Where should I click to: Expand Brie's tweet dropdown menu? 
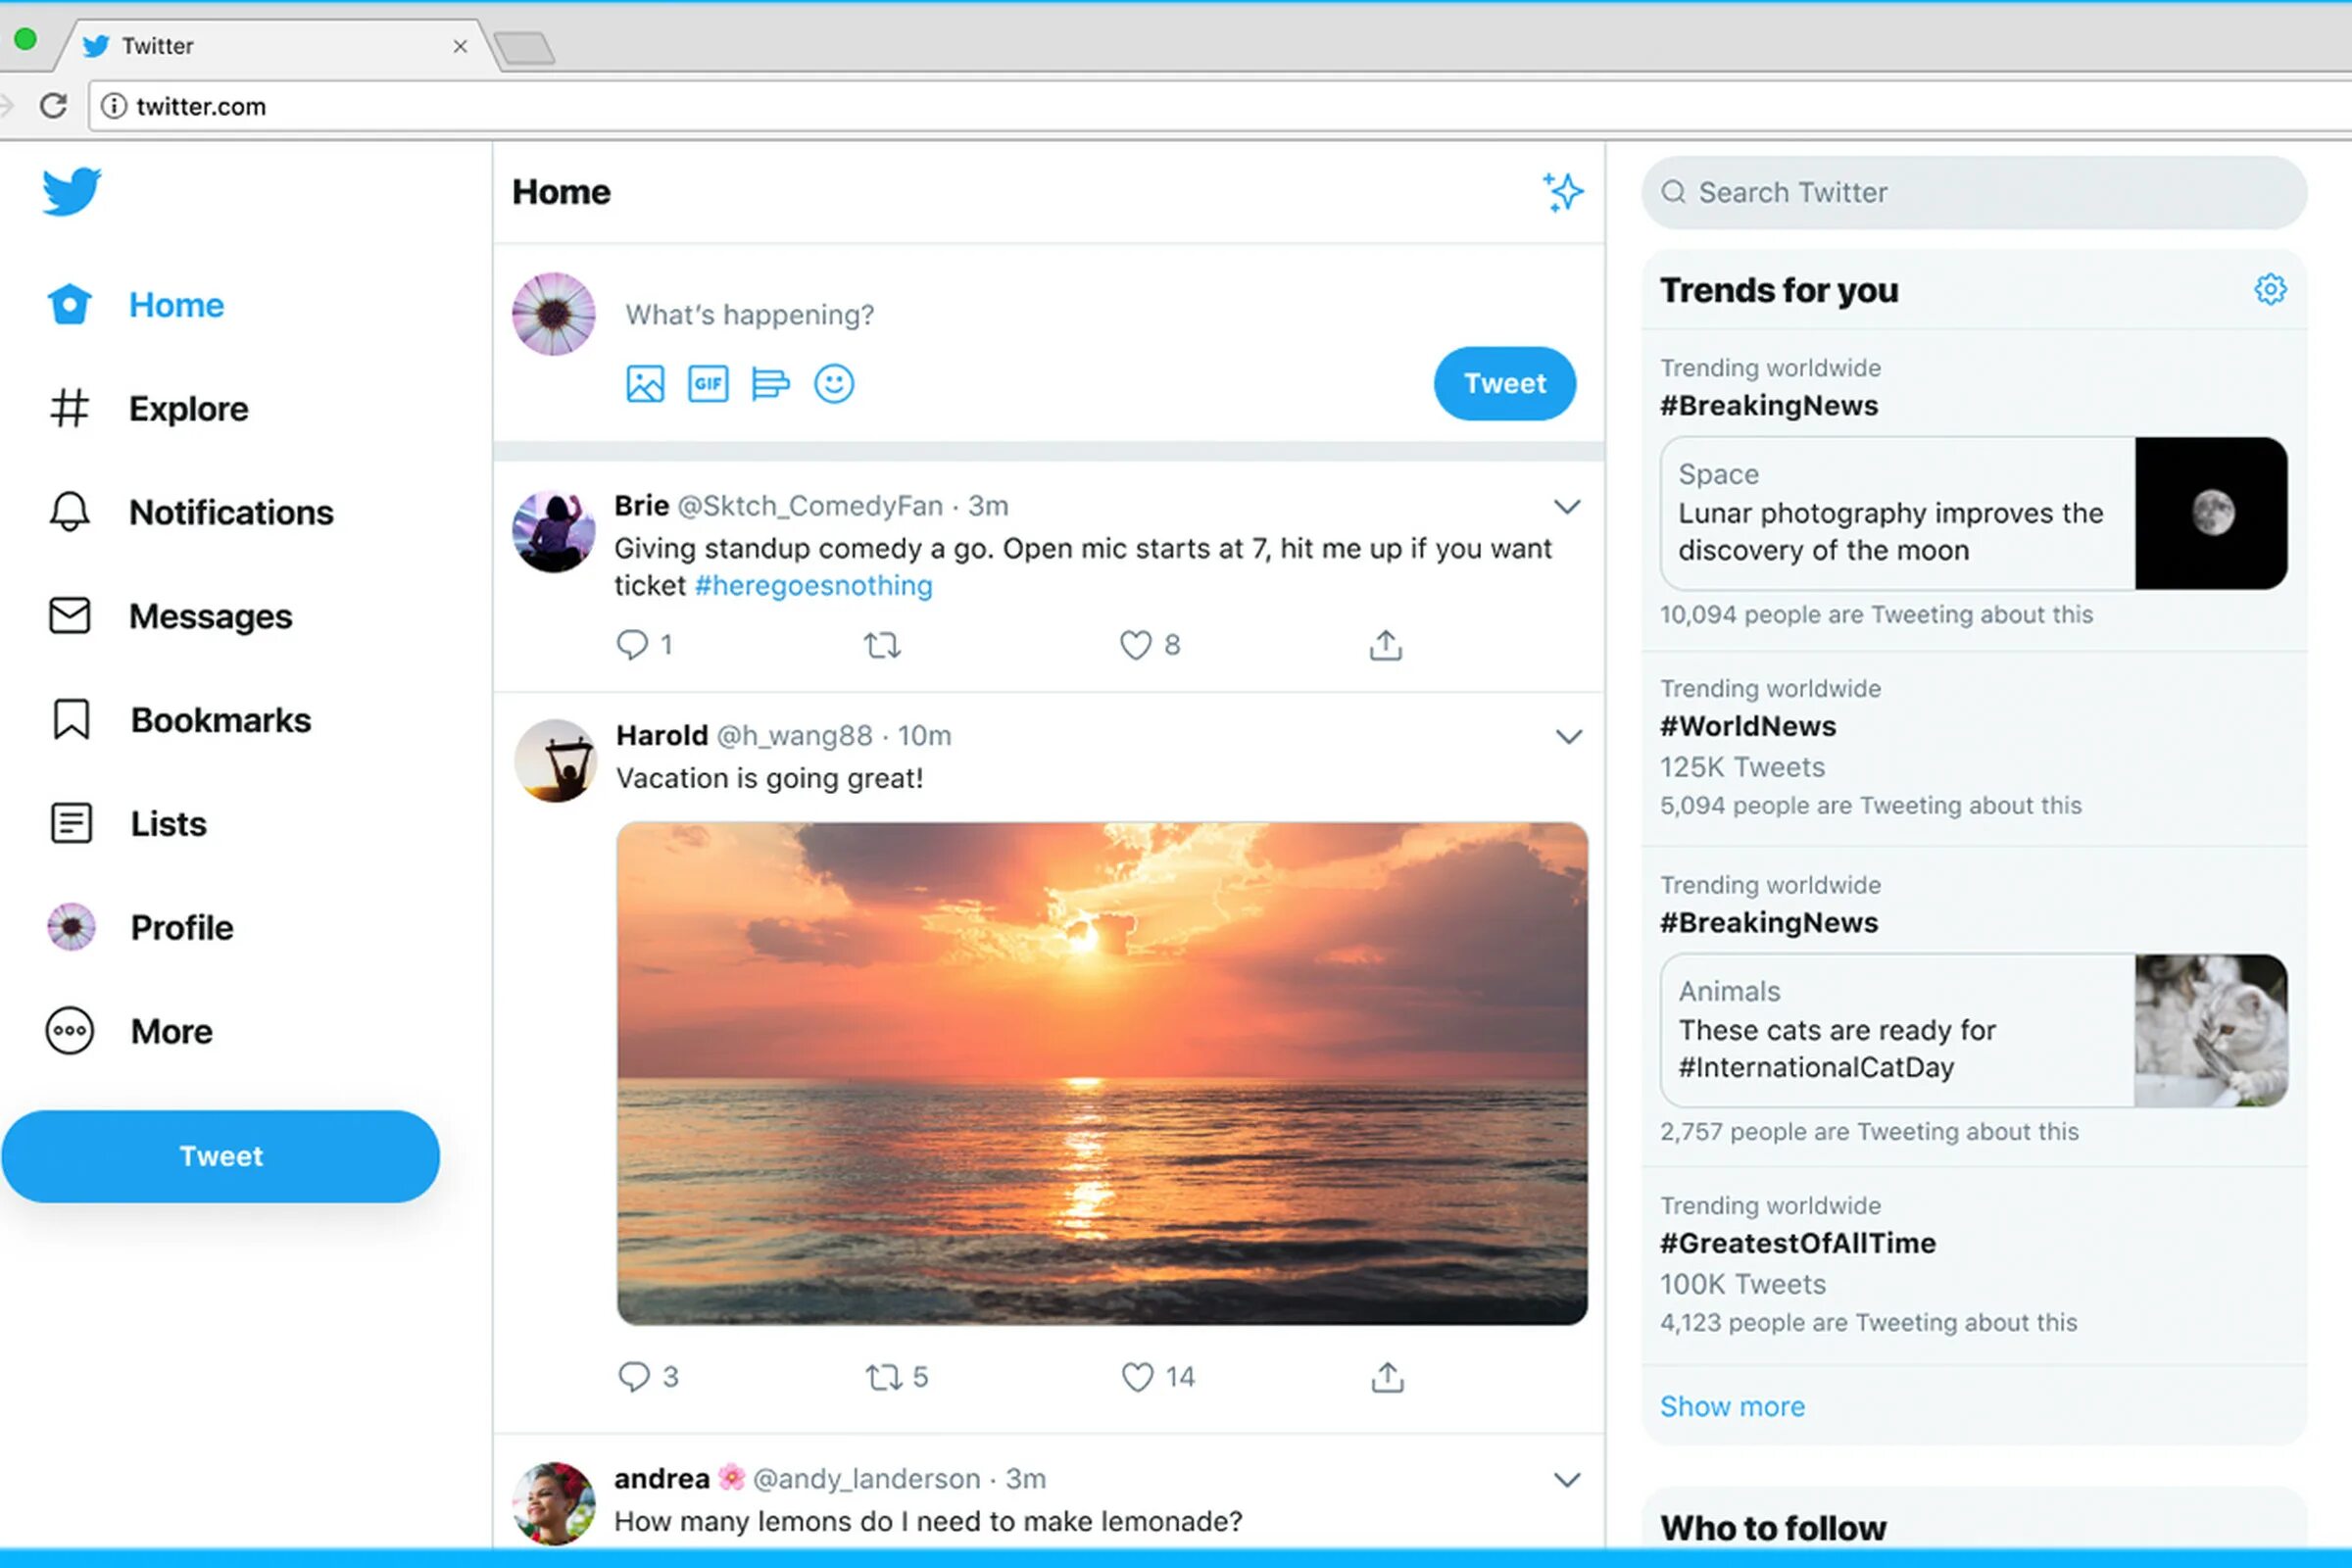point(1566,506)
